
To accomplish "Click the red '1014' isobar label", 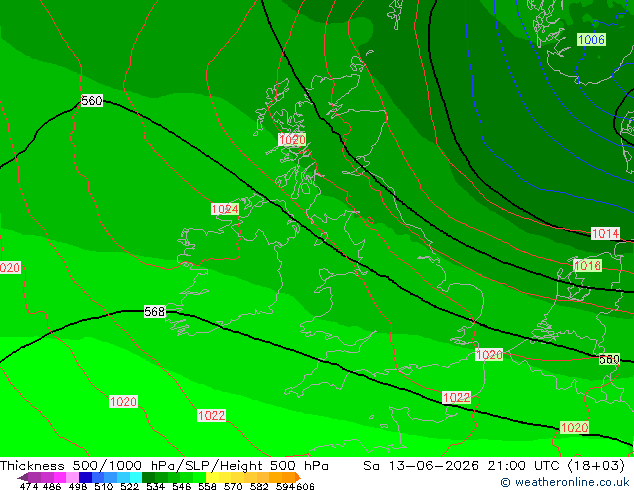I will tap(605, 233).
